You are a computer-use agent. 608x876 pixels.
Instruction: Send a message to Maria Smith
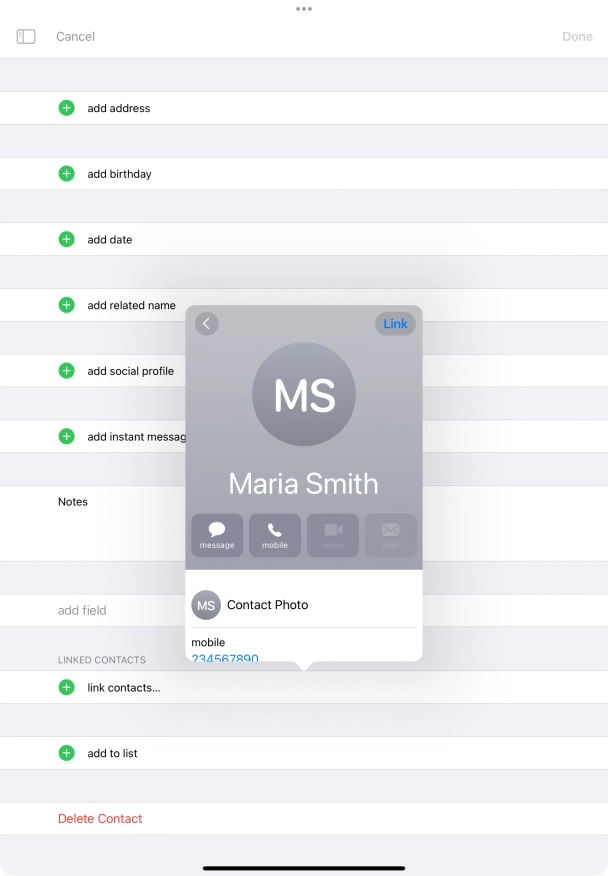[217, 535]
